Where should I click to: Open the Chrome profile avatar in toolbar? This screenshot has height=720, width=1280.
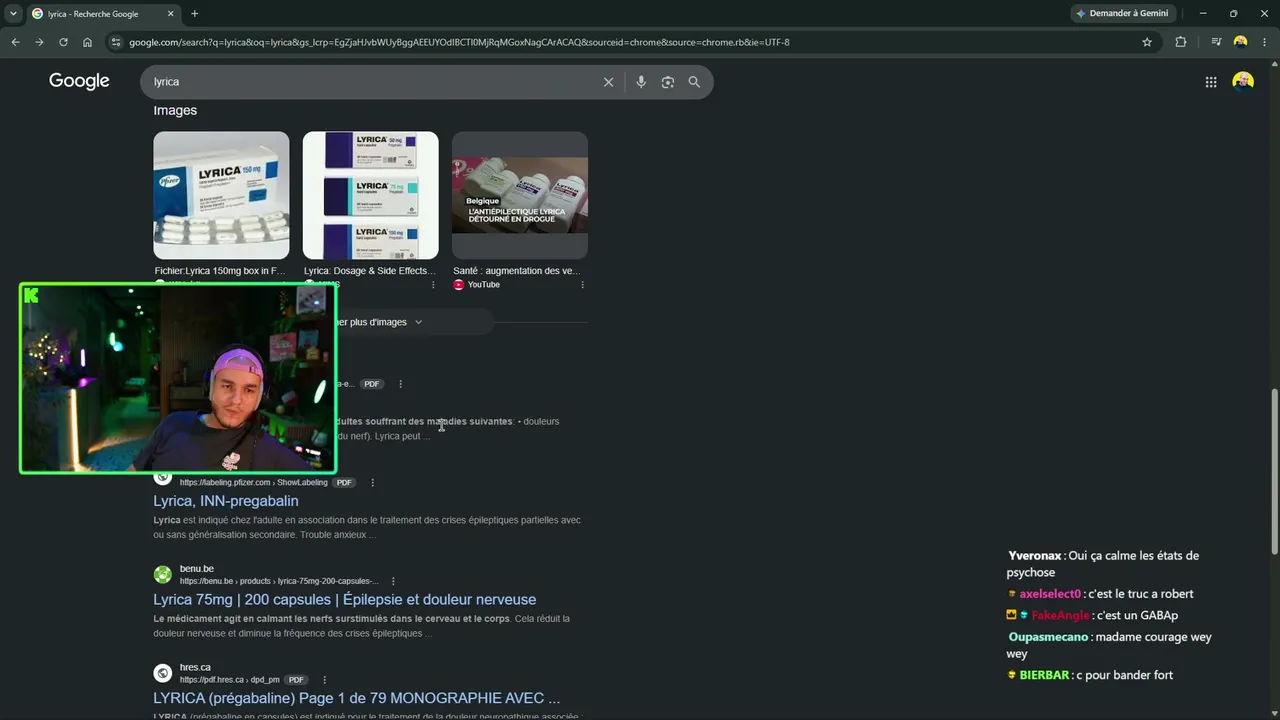(x=1241, y=42)
